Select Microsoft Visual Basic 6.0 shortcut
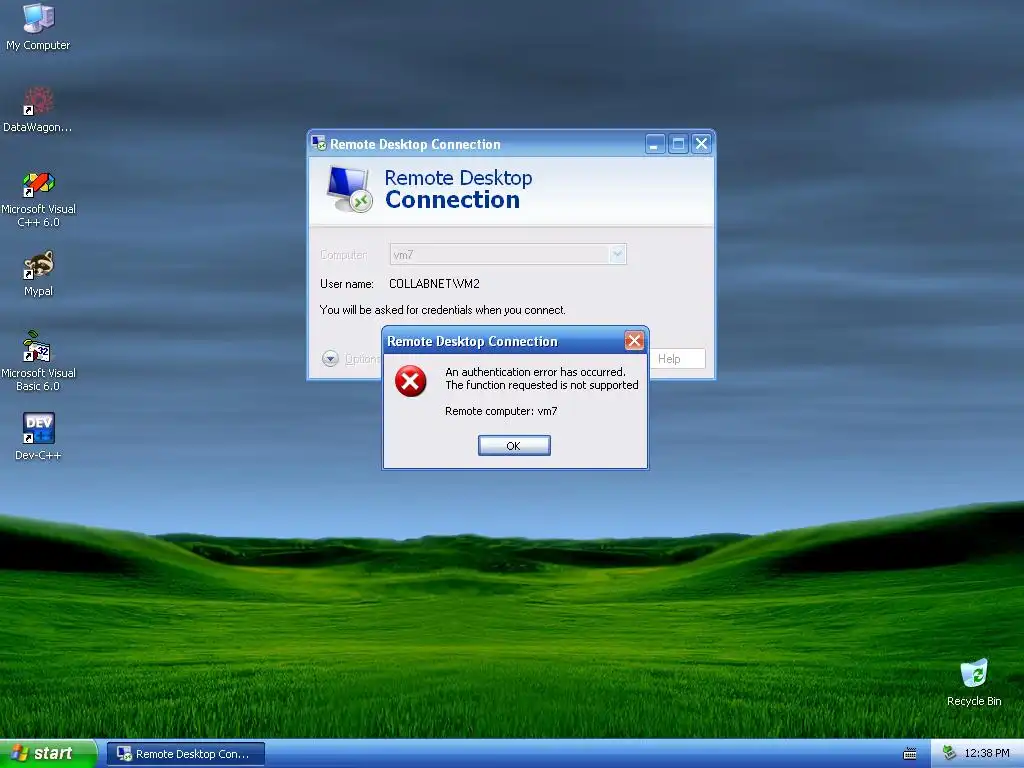The image size is (1024, 768). point(38,361)
